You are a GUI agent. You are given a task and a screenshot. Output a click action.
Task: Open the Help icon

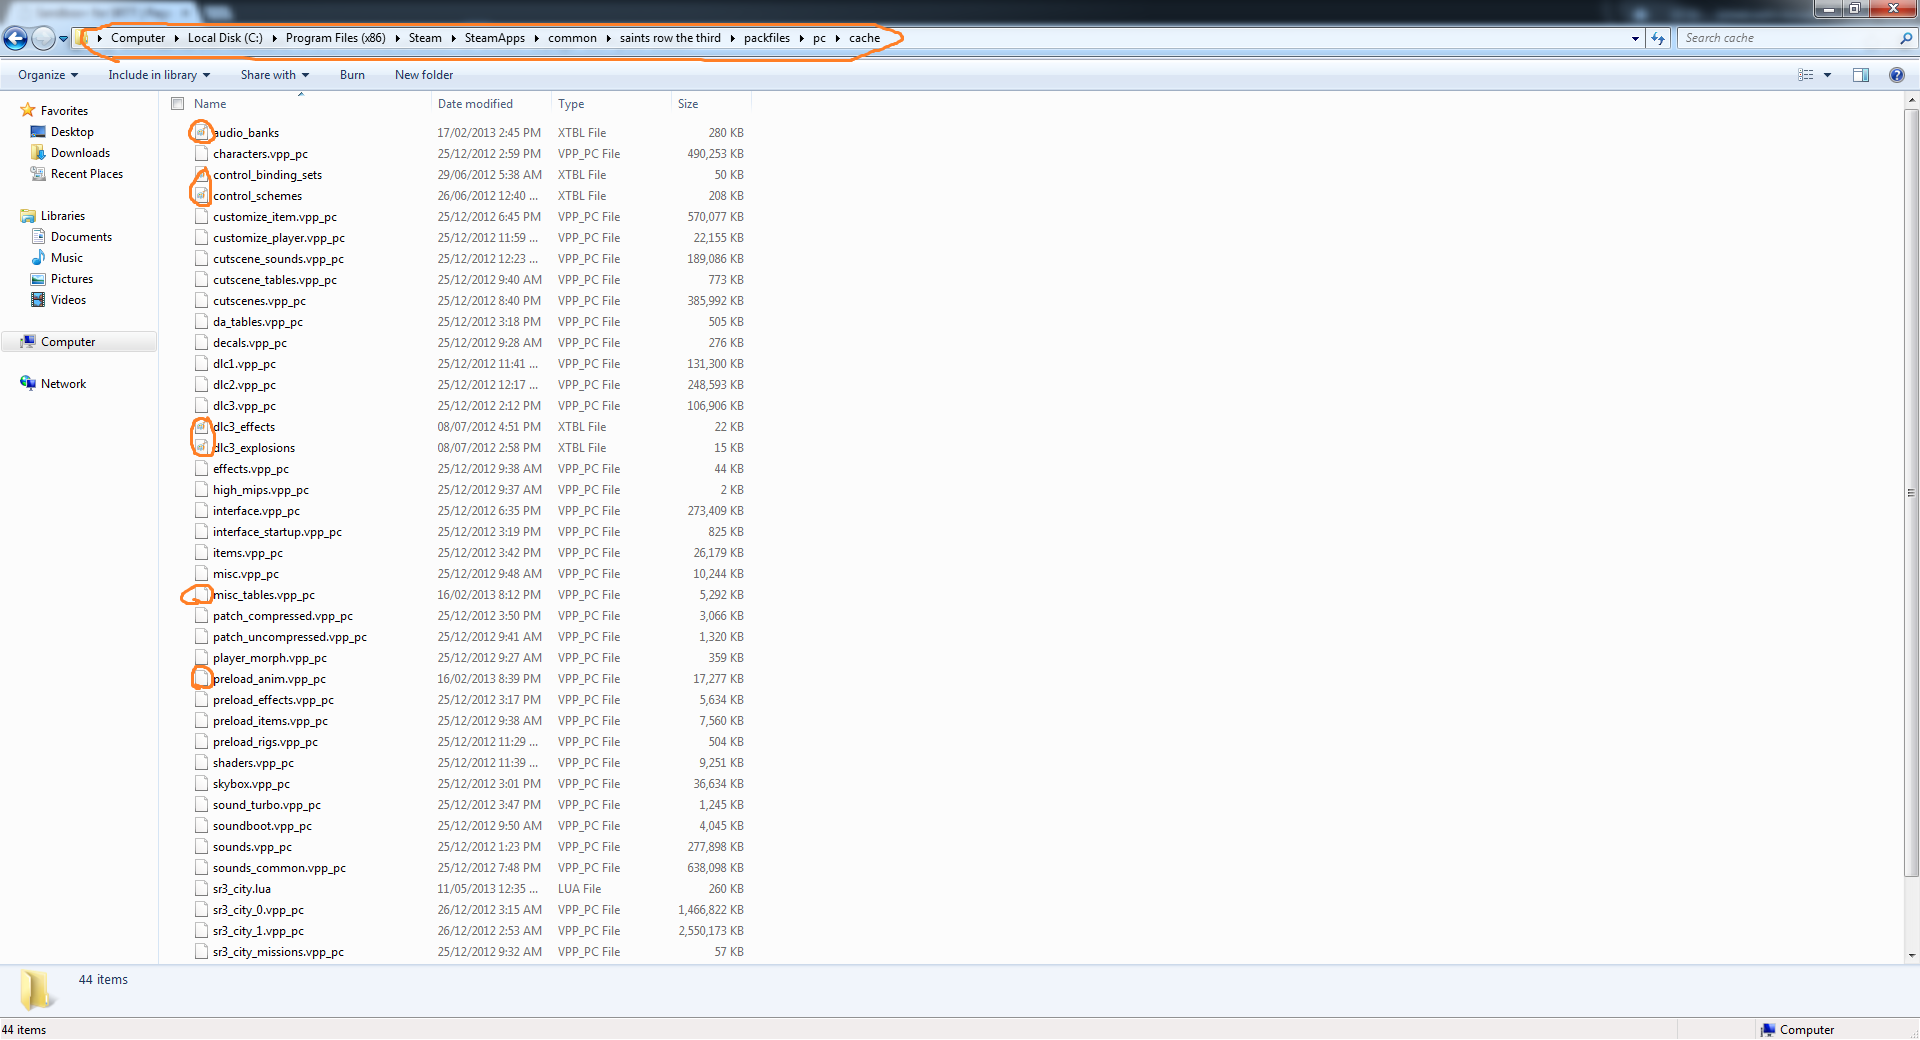(x=1897, y=75)
